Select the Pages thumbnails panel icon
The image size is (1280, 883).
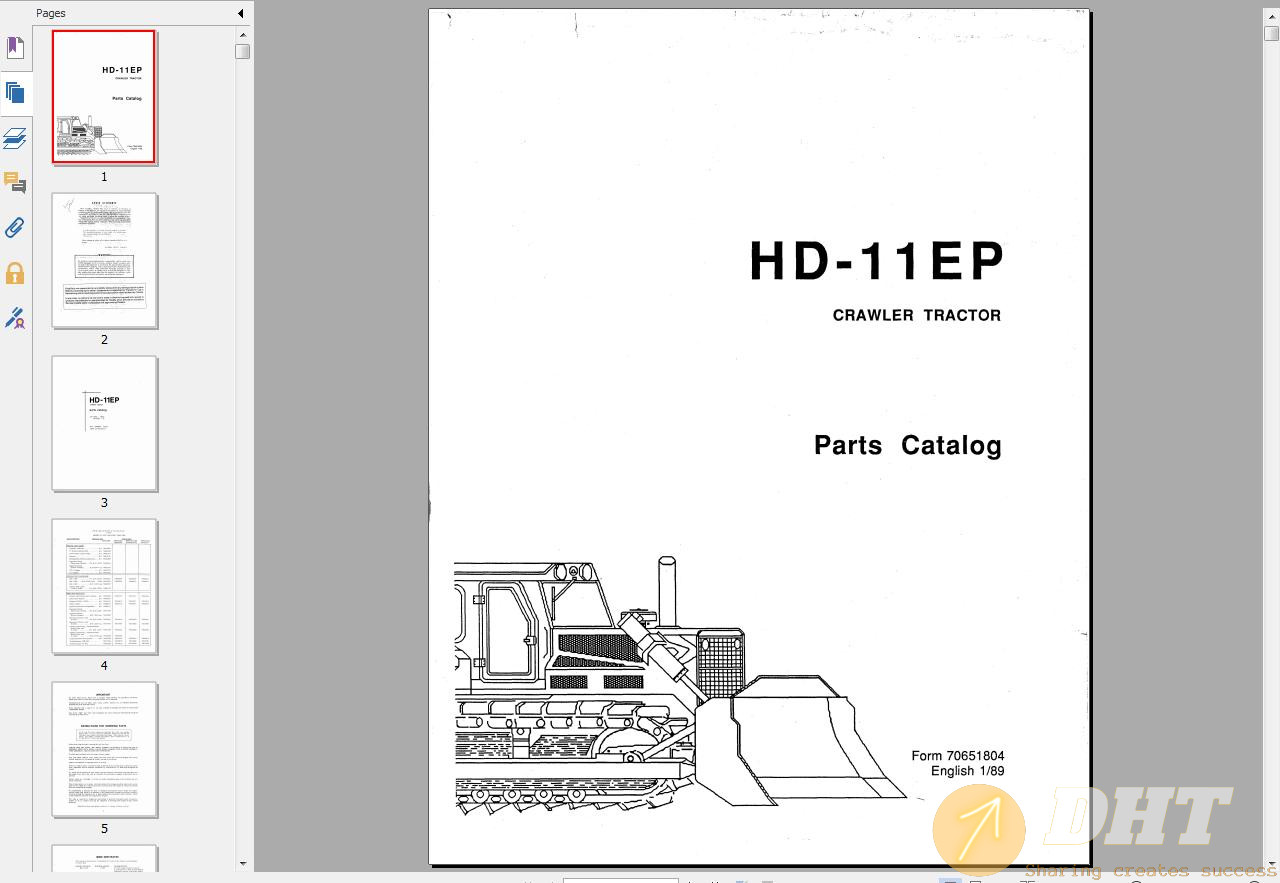(x=15, y=93)
